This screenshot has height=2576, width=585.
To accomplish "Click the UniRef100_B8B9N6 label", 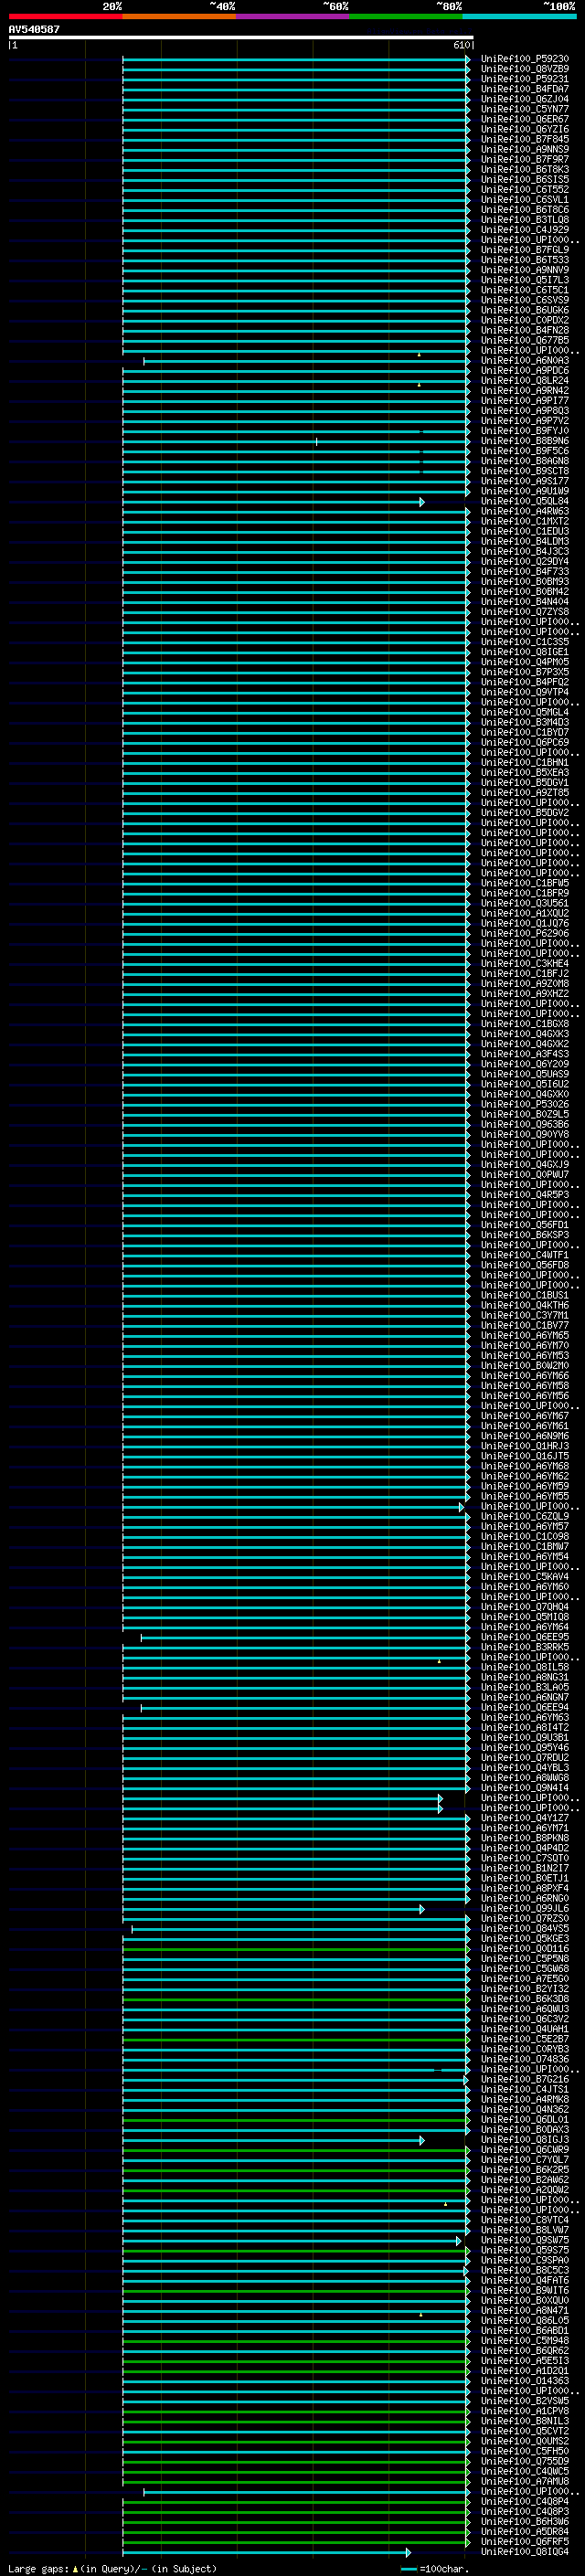I will point(525,441).
